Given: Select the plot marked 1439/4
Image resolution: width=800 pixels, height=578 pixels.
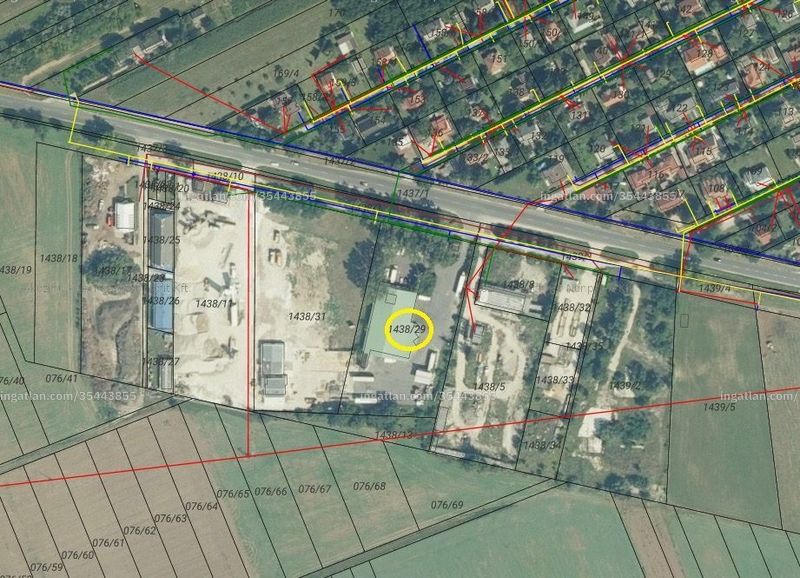Looking at the screenshot, I should tap(715, 288).
